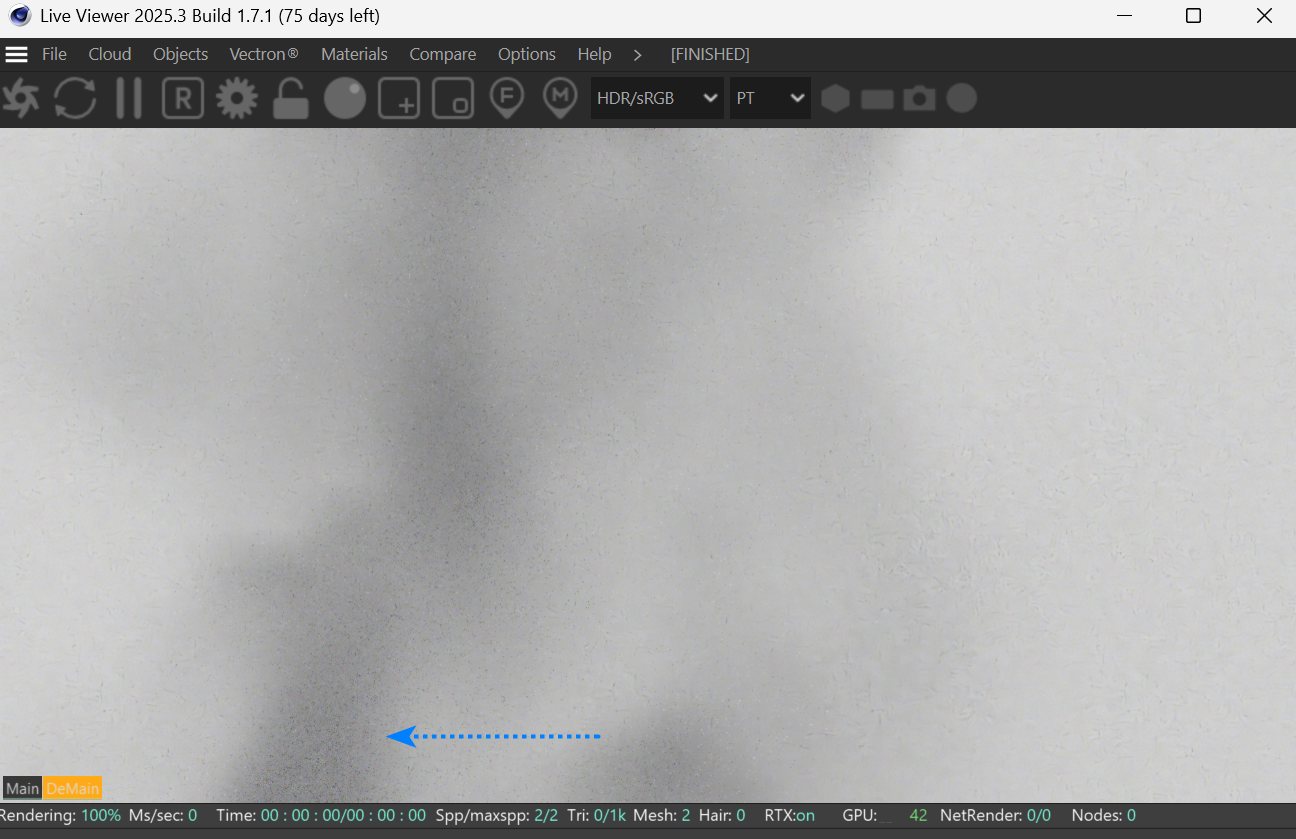1296x839 pixels.
Task: Select the pick material M icon
Action: pyautogui.click(x=560, y=98)
